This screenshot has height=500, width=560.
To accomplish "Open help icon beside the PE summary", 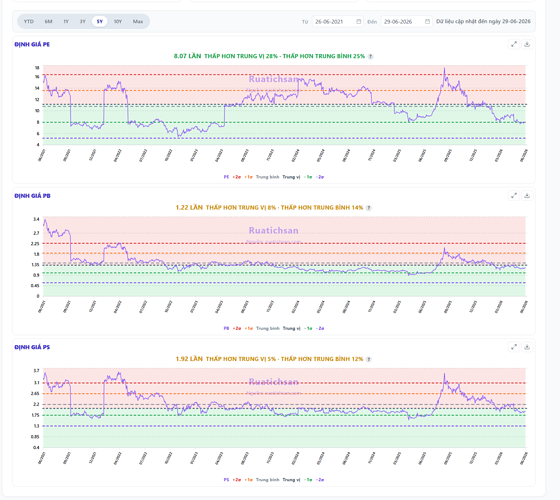I will point(370,56).
